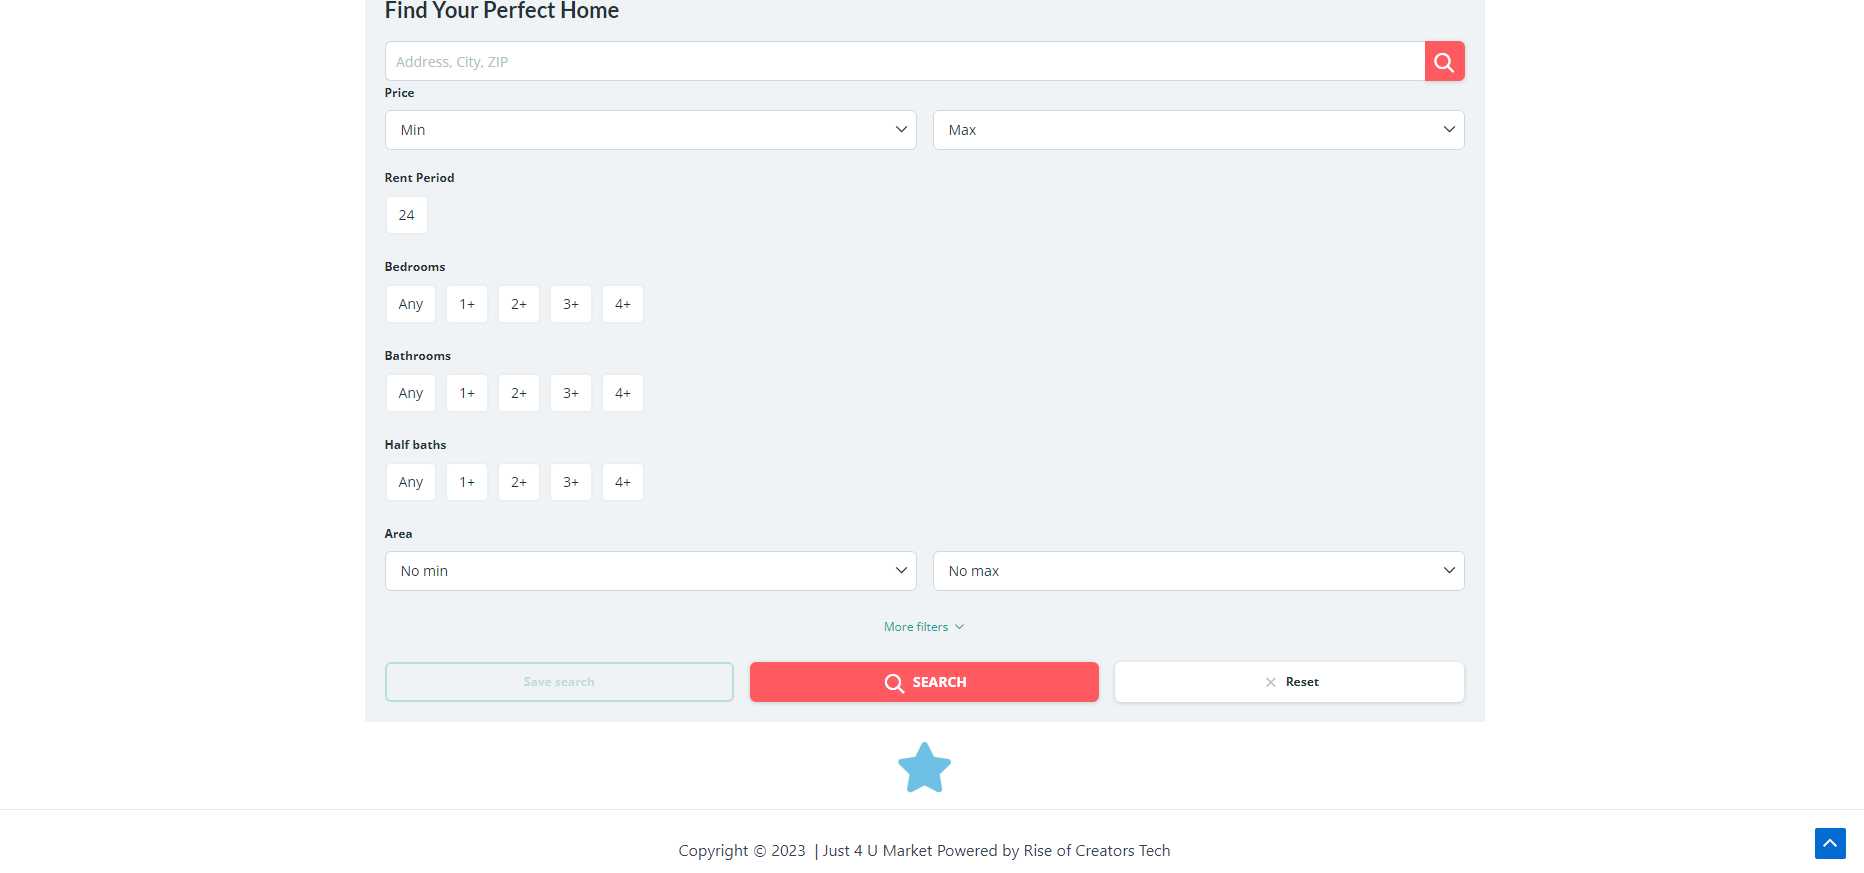Expand the No min area dropdown
The image size is (1864, 873).
click(650, 571)
